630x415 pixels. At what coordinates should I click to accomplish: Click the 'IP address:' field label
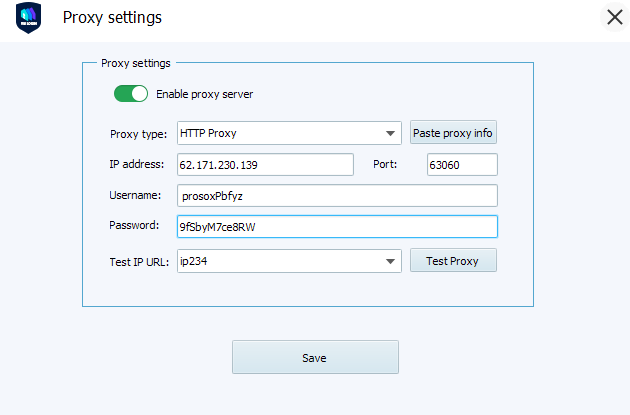tap(136, 164)
